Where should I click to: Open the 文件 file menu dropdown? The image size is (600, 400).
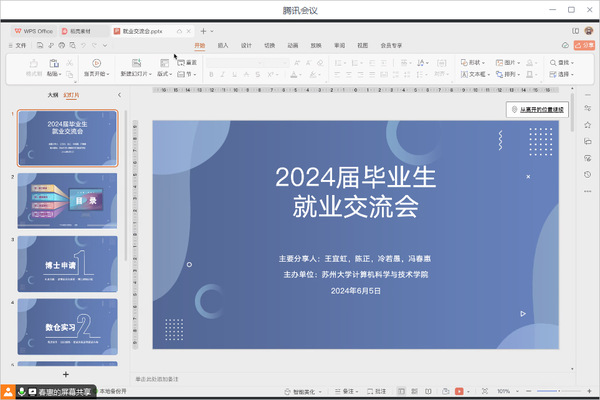22,45
